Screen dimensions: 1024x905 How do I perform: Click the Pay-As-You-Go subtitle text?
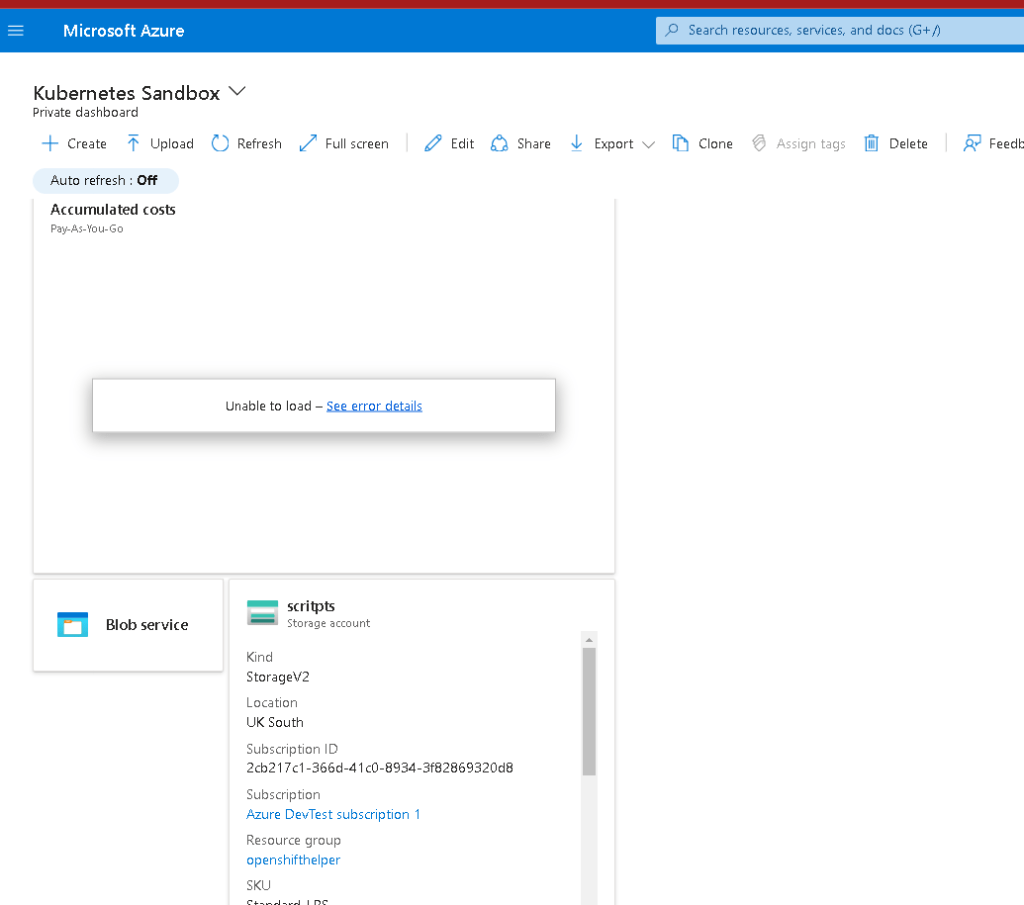(x=87, y=229)
